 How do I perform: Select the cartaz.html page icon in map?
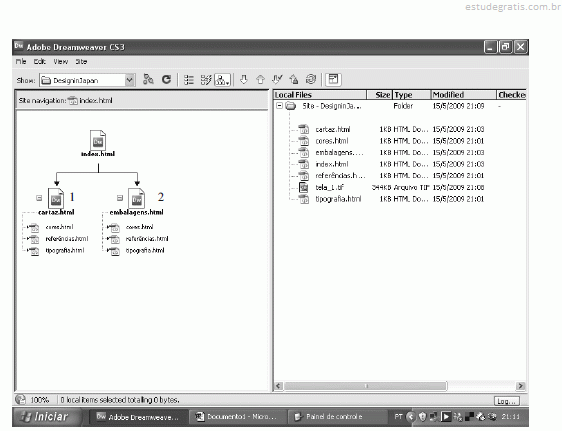(56, 198)
